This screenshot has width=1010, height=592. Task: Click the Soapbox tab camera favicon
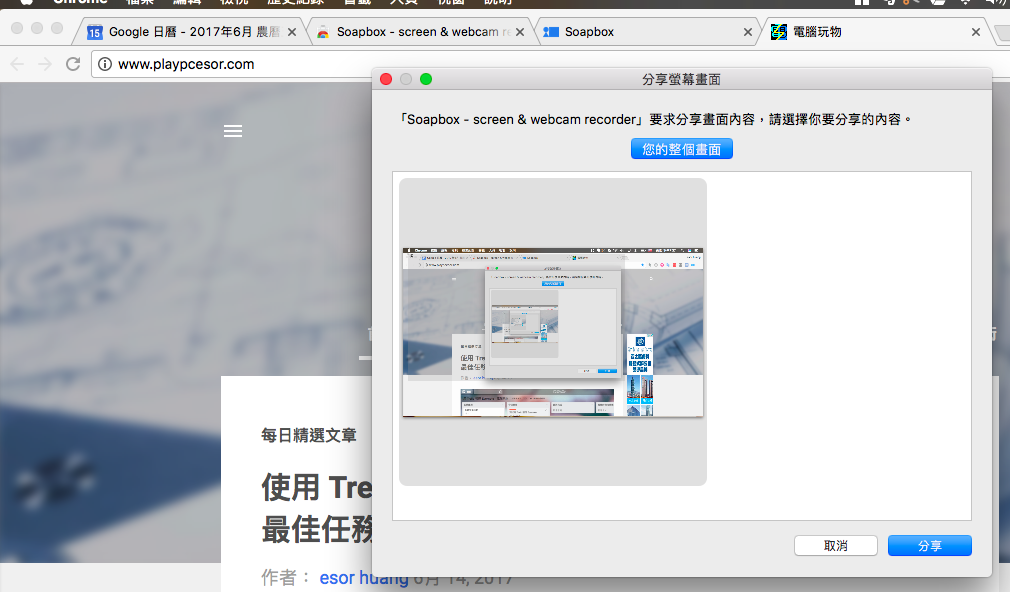tap(551, 32)
